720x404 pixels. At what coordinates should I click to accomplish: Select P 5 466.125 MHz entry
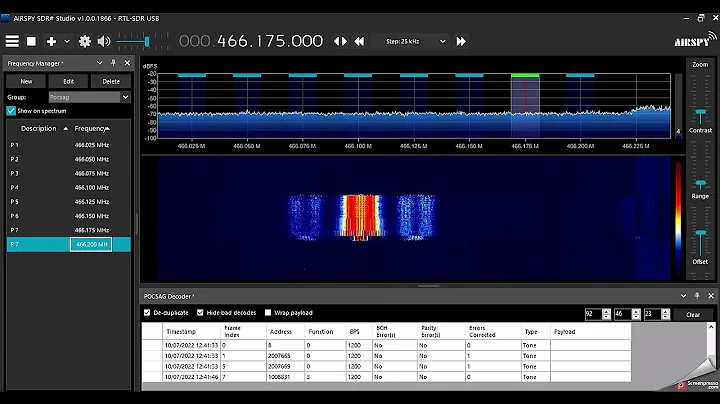pyautogui.click(x=68, y=202)
